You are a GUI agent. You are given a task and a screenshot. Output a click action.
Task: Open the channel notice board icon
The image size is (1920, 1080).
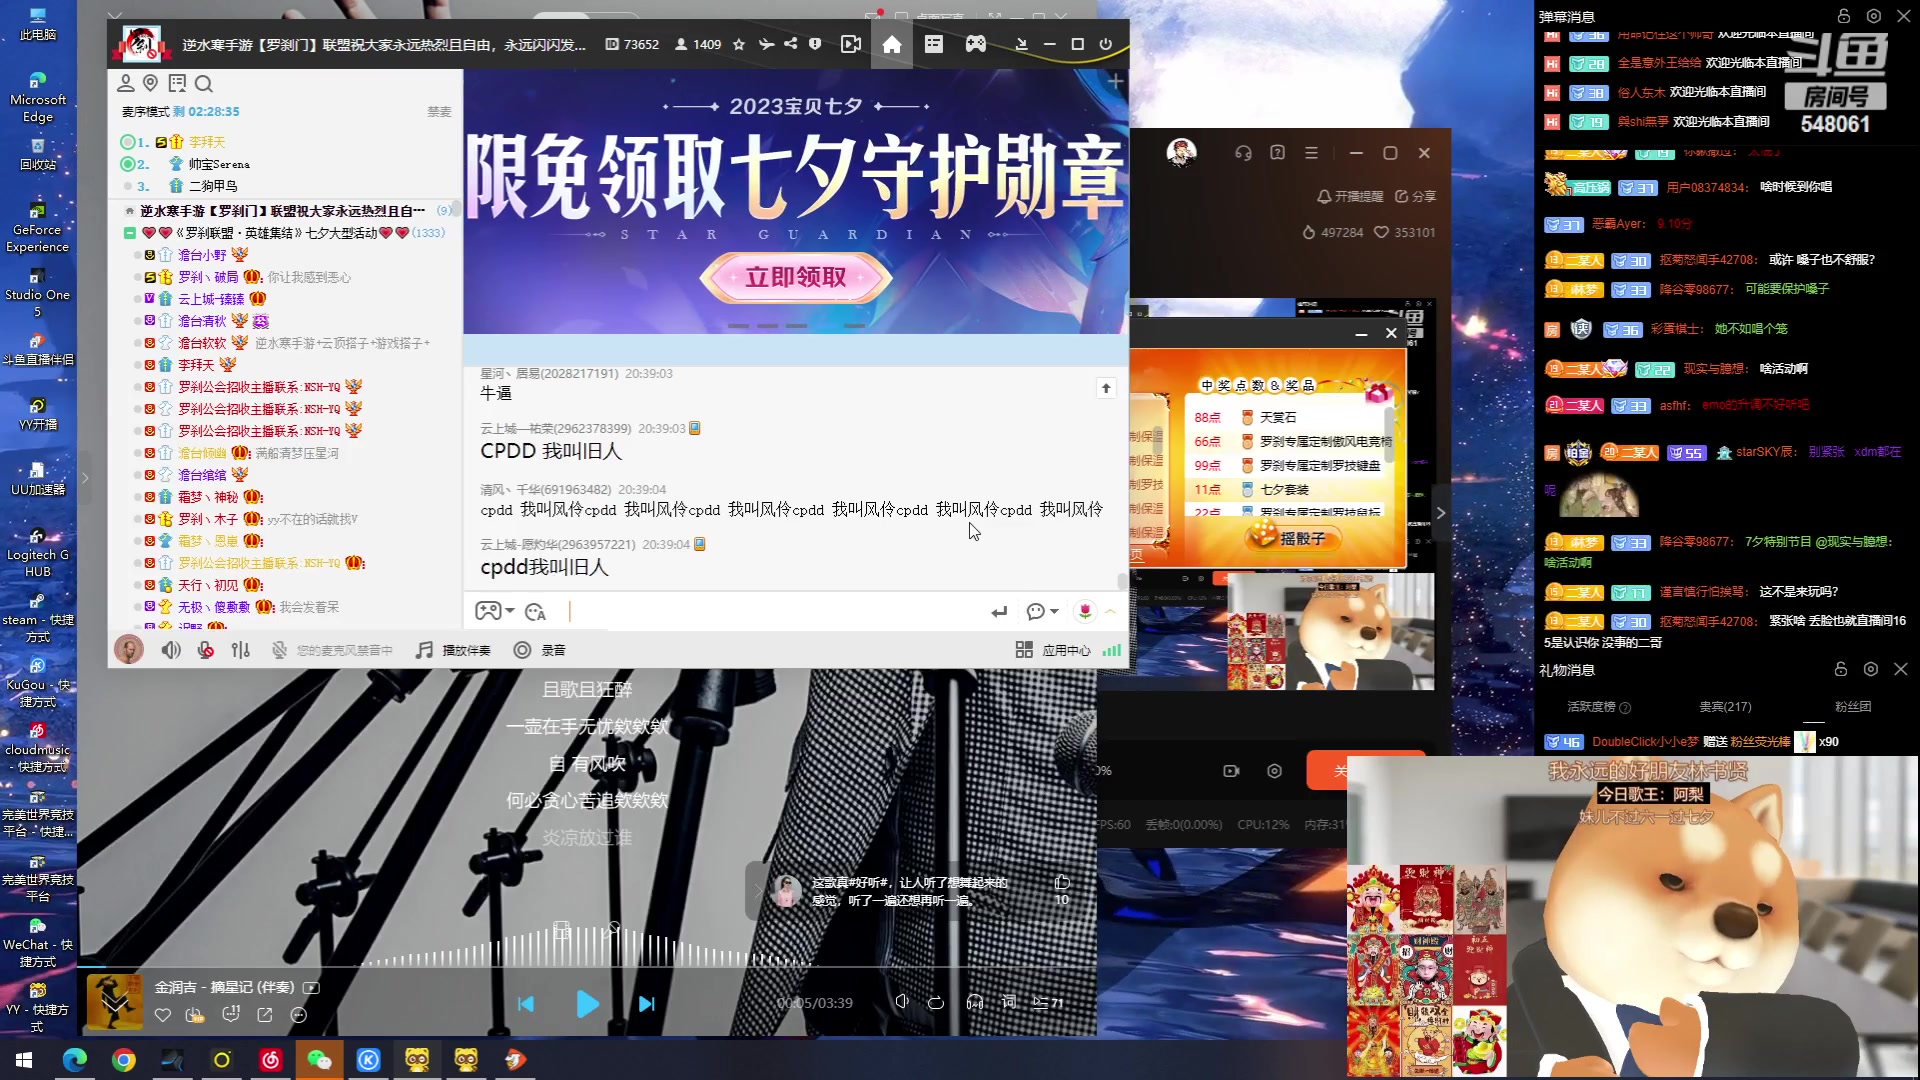coord(177,83)
